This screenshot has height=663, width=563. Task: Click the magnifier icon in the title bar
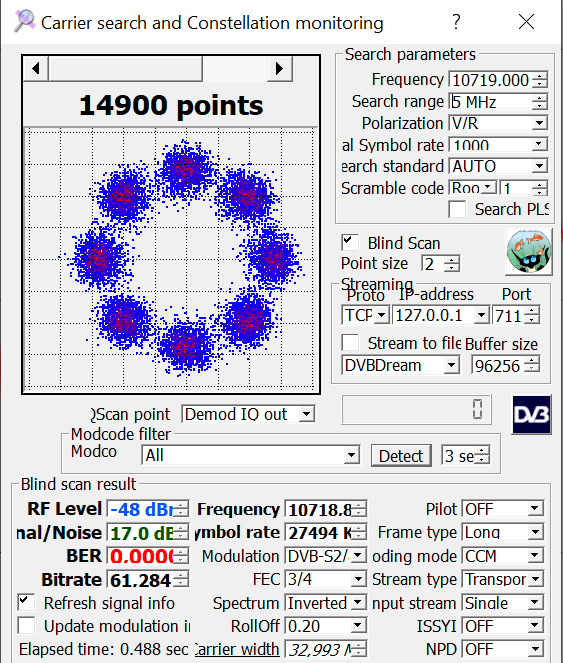coord(25,21)
